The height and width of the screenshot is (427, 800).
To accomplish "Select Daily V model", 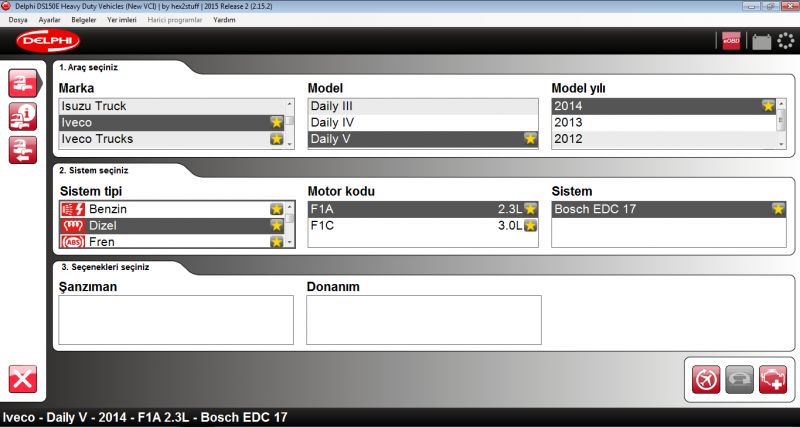I will coord(423,139).
